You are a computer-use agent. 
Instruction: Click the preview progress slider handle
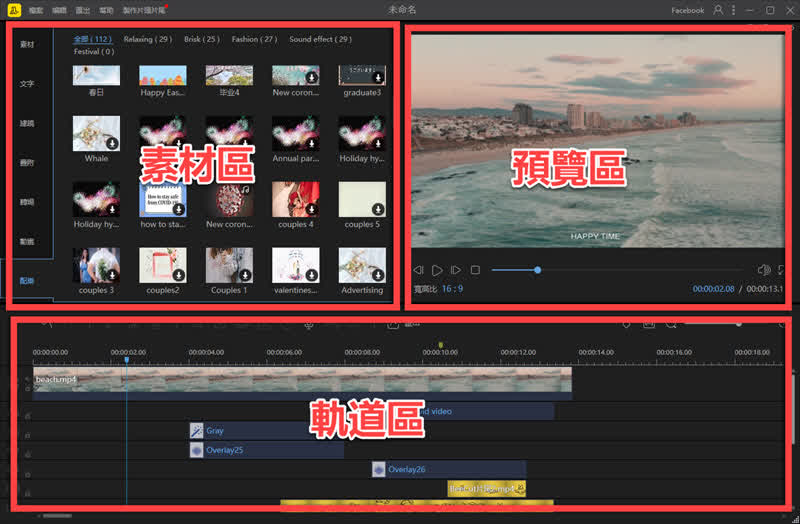click(x=537, y=270)
